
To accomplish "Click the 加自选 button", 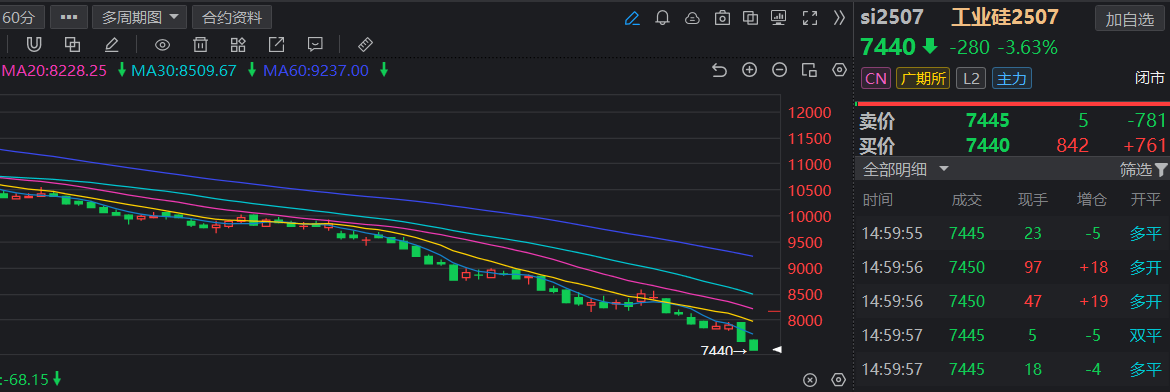I will pyautogui.click(x=1129, y=19).
